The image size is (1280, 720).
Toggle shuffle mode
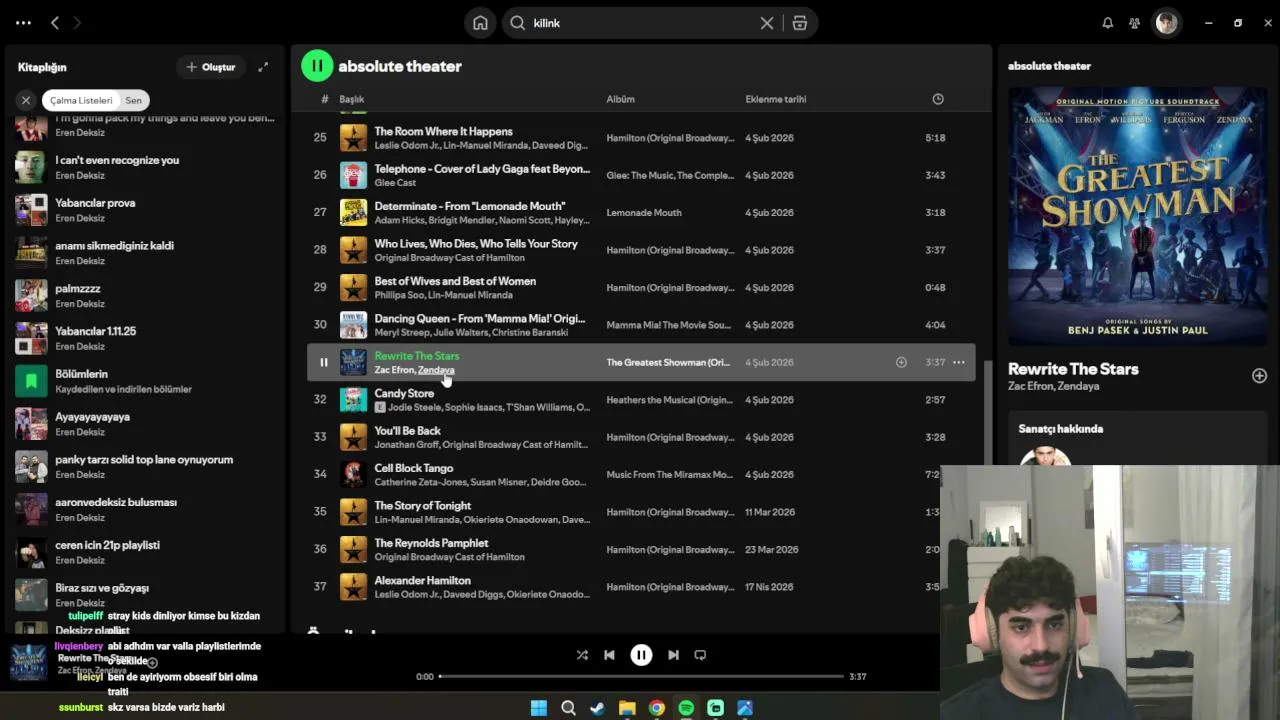tap(582, 655)
